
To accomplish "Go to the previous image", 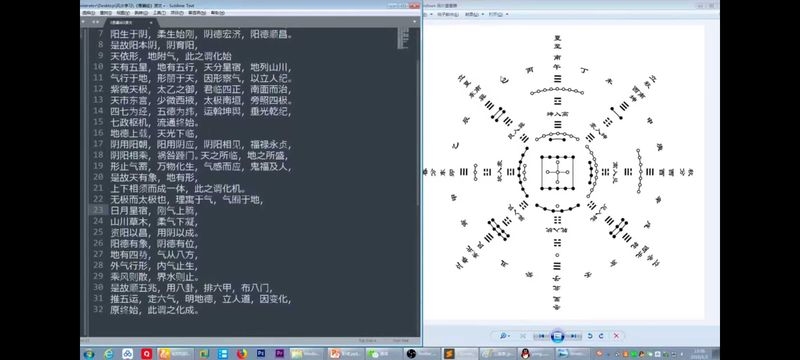I will coord(542,336).
